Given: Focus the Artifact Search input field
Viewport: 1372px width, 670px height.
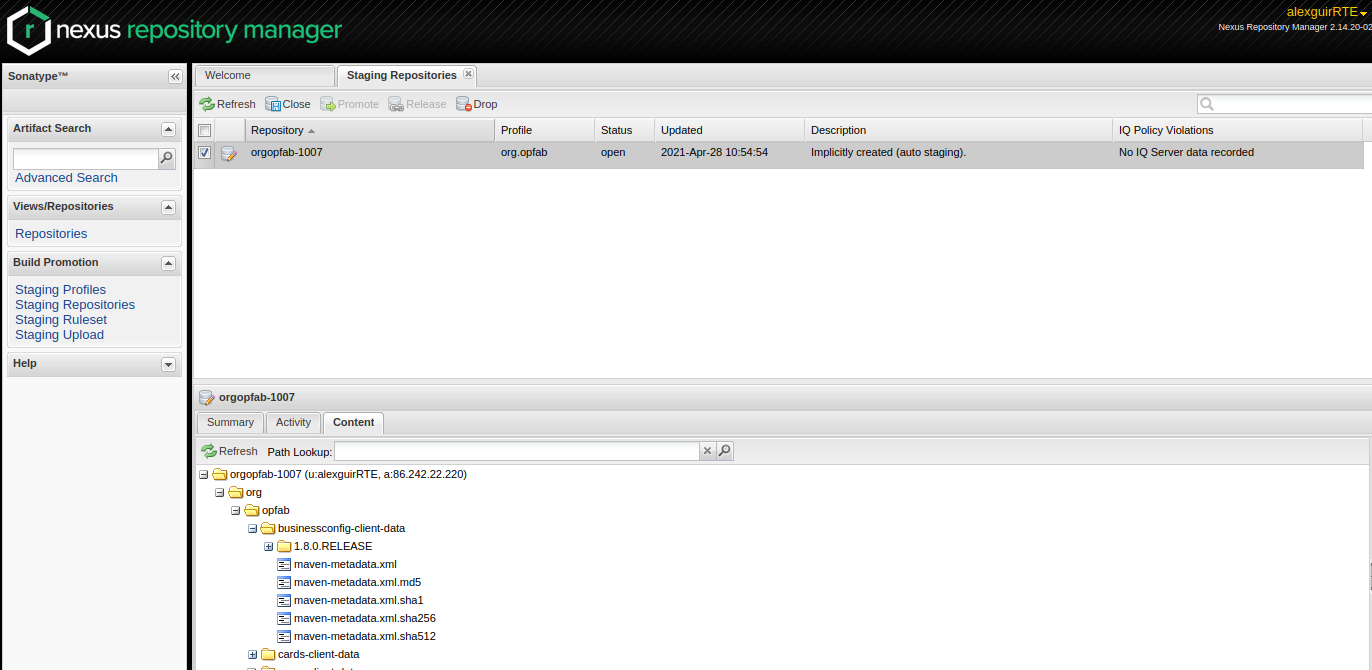Looking at the screenshot, I should (x=86, y=158).
